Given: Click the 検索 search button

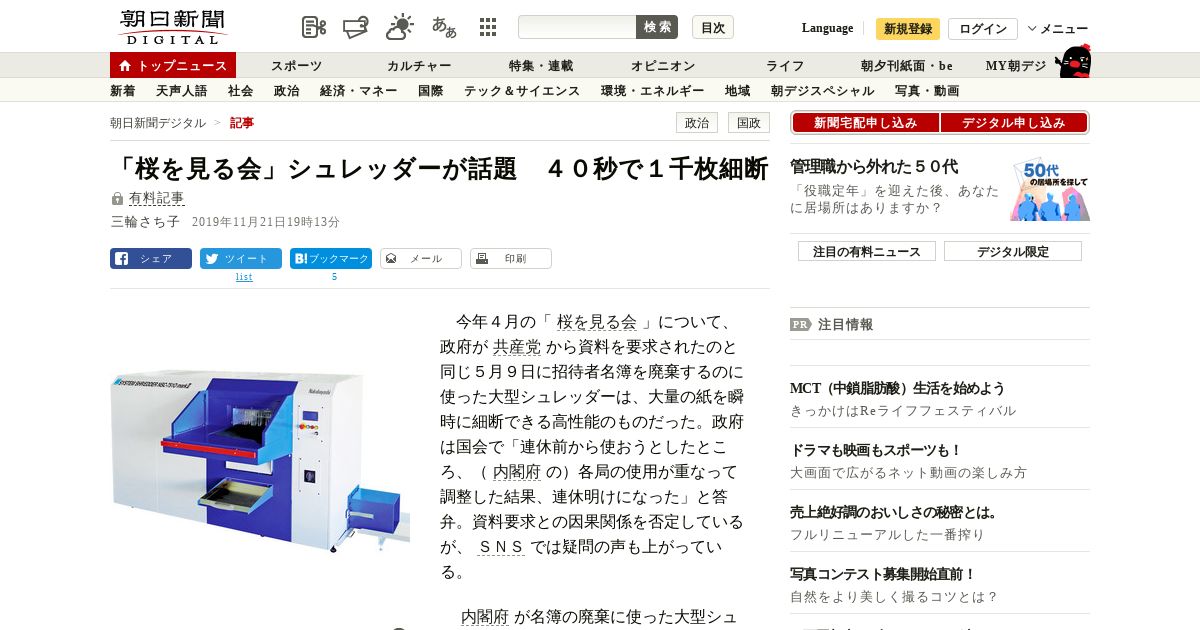Looking at the screenshot, I should tap(657, 27).
